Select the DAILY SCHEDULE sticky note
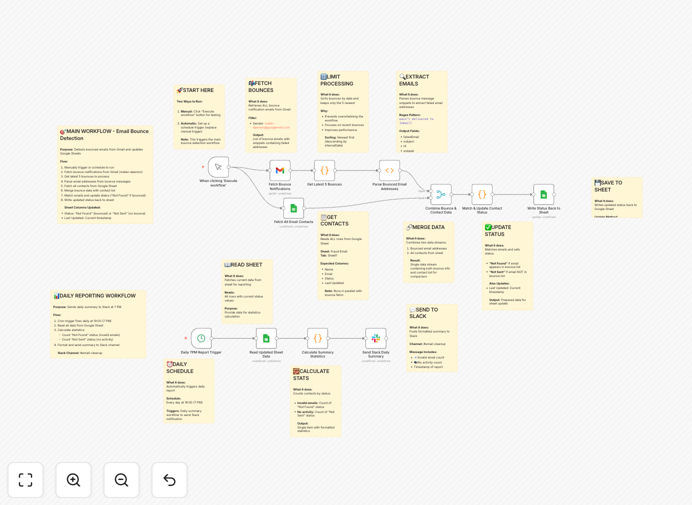 pyautogui.click(x=189, y=391)
